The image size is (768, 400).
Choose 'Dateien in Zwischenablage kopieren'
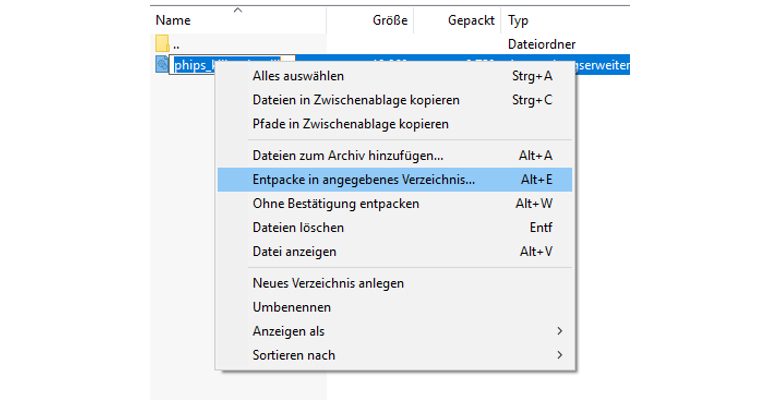356,100
